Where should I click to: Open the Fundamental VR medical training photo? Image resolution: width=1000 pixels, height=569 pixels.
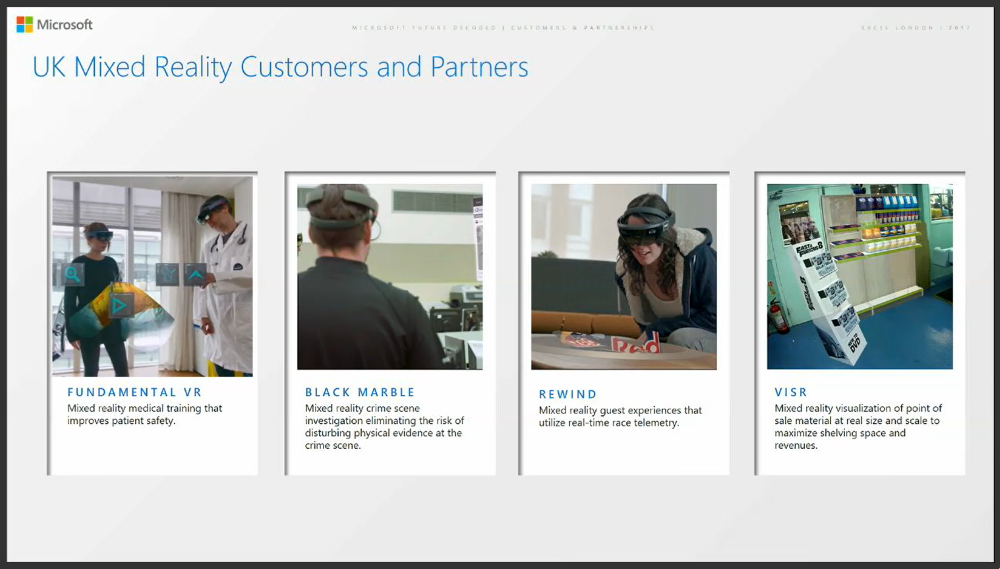pyautogui.click(x=152, y=277)
